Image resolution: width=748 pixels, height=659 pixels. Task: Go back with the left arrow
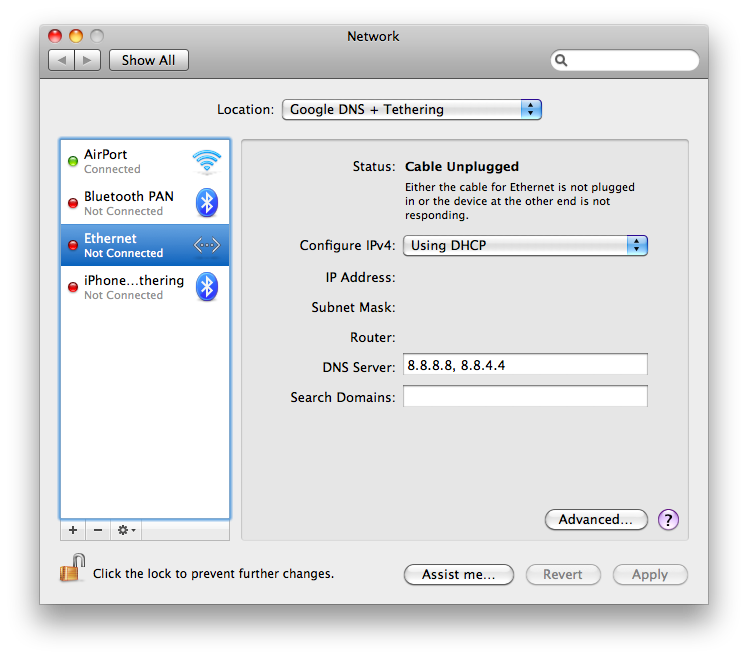pyautogui.click(x=61, y=60)
